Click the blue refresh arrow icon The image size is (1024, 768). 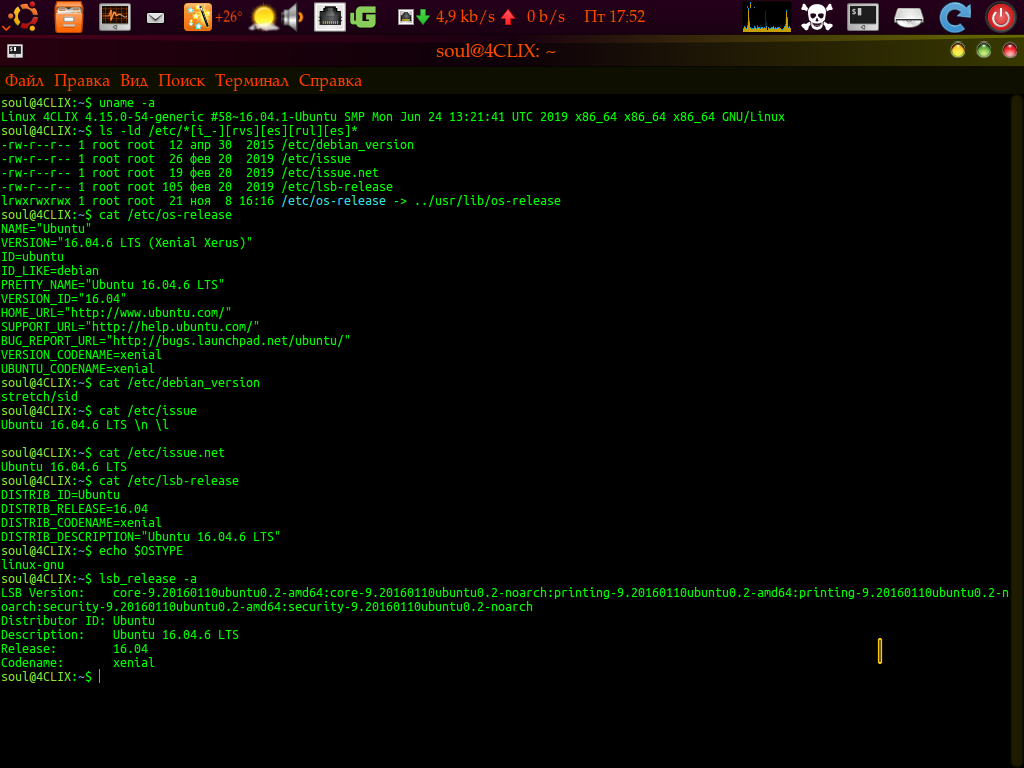click(954, 18)
